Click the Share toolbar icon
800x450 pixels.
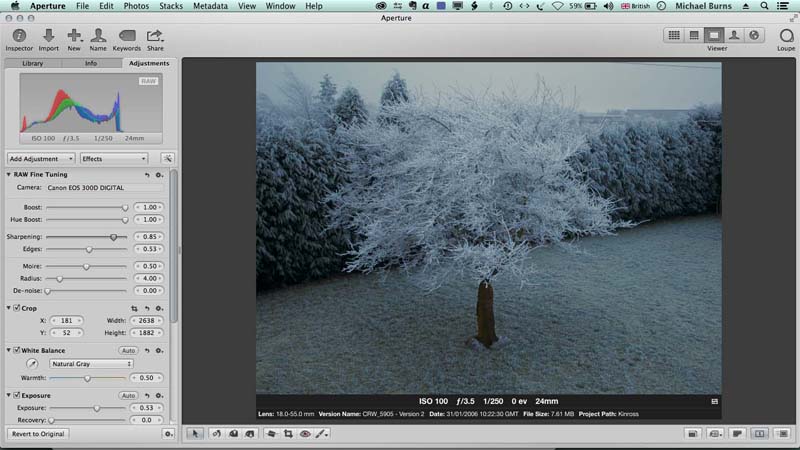tap(155, 39)
